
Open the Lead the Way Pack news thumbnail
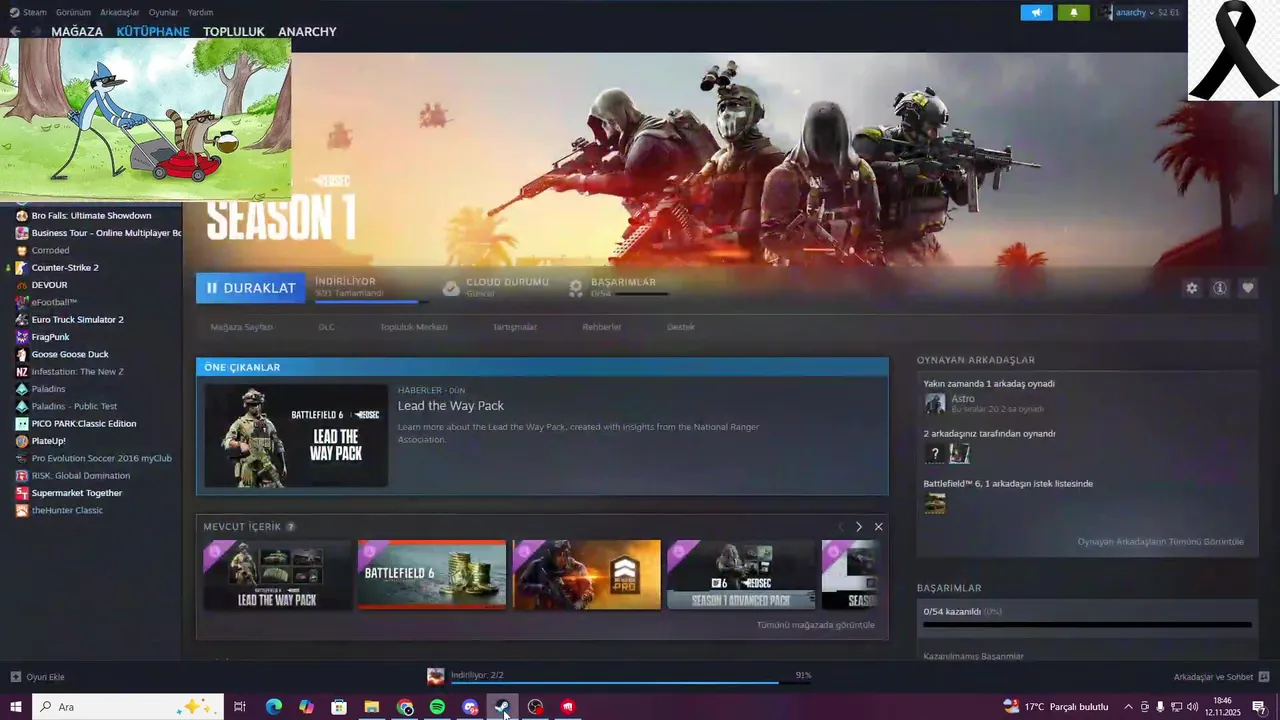[x=296, y=436]
